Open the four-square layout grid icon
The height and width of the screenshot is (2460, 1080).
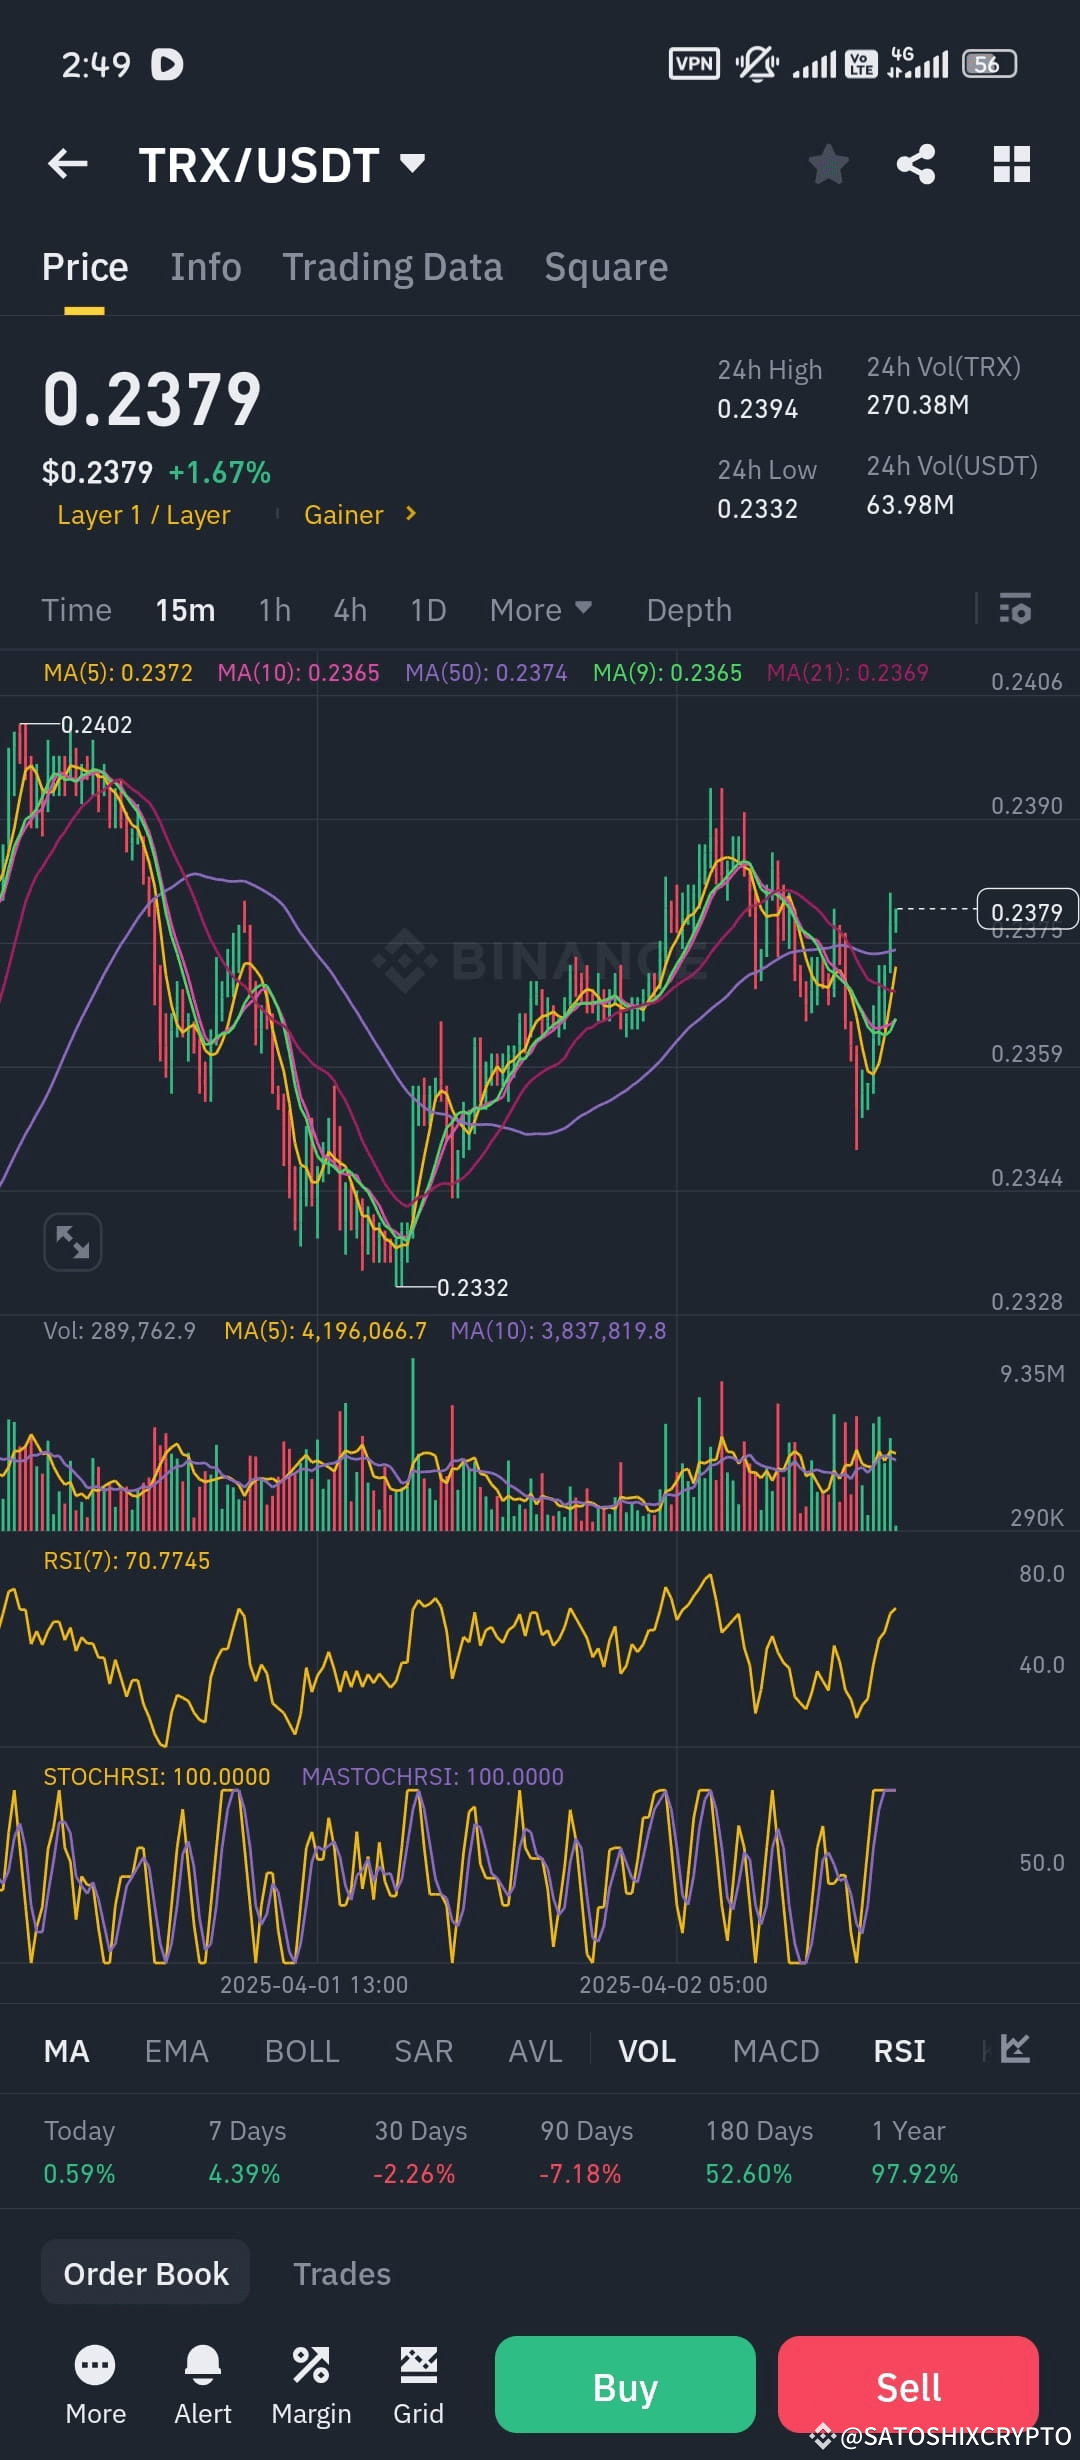click(1011, 164)
